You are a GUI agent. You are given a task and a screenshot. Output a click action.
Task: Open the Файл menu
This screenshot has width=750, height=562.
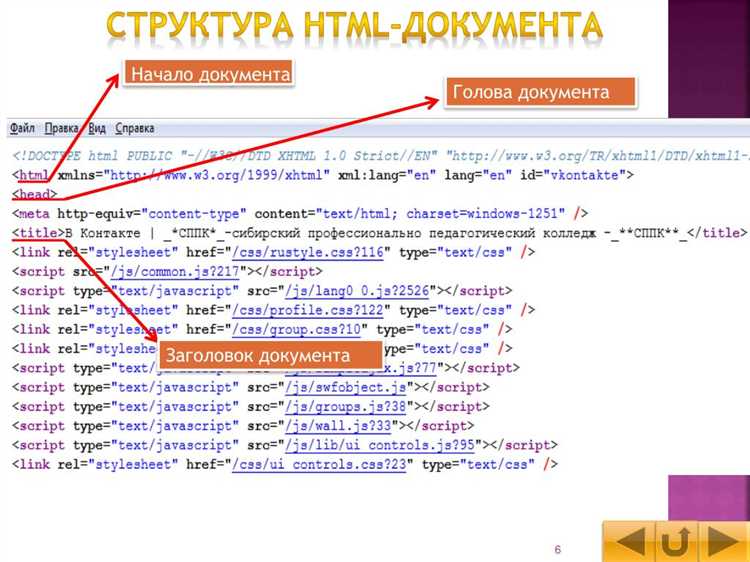(x=22, y=128)
